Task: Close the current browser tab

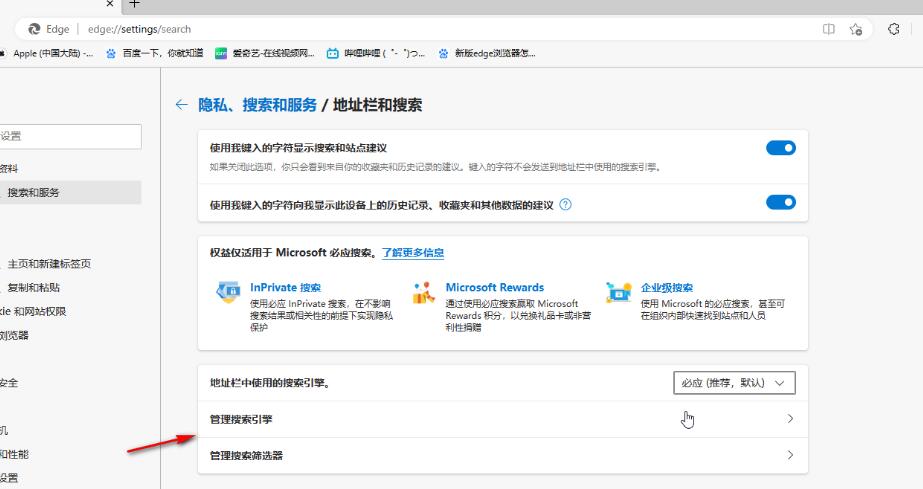Action: 109,4
